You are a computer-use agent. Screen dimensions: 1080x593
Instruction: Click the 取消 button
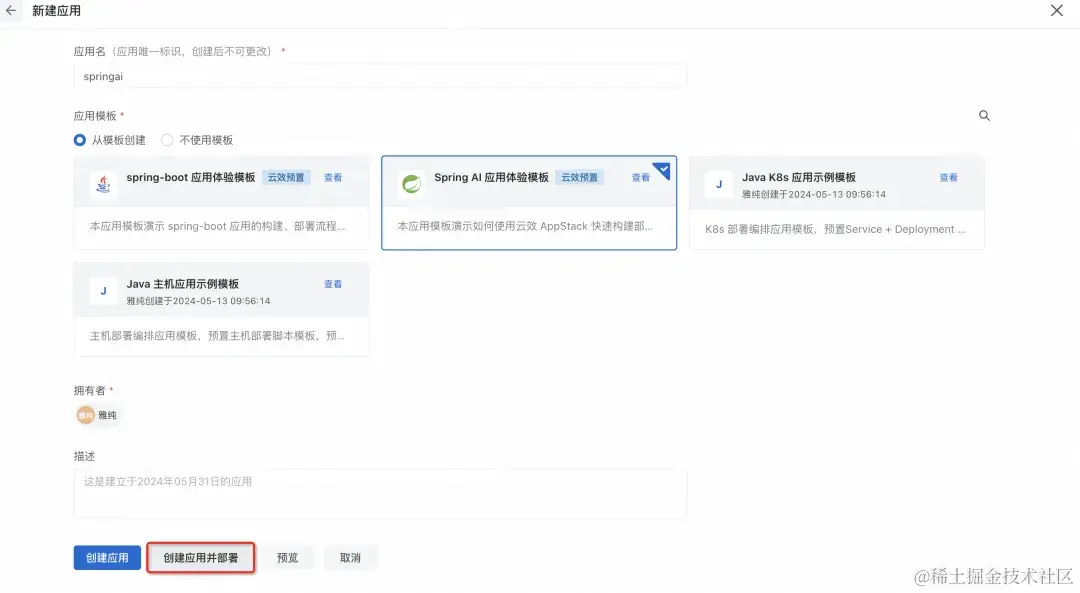pyautogui.click(x=350, y=558)
